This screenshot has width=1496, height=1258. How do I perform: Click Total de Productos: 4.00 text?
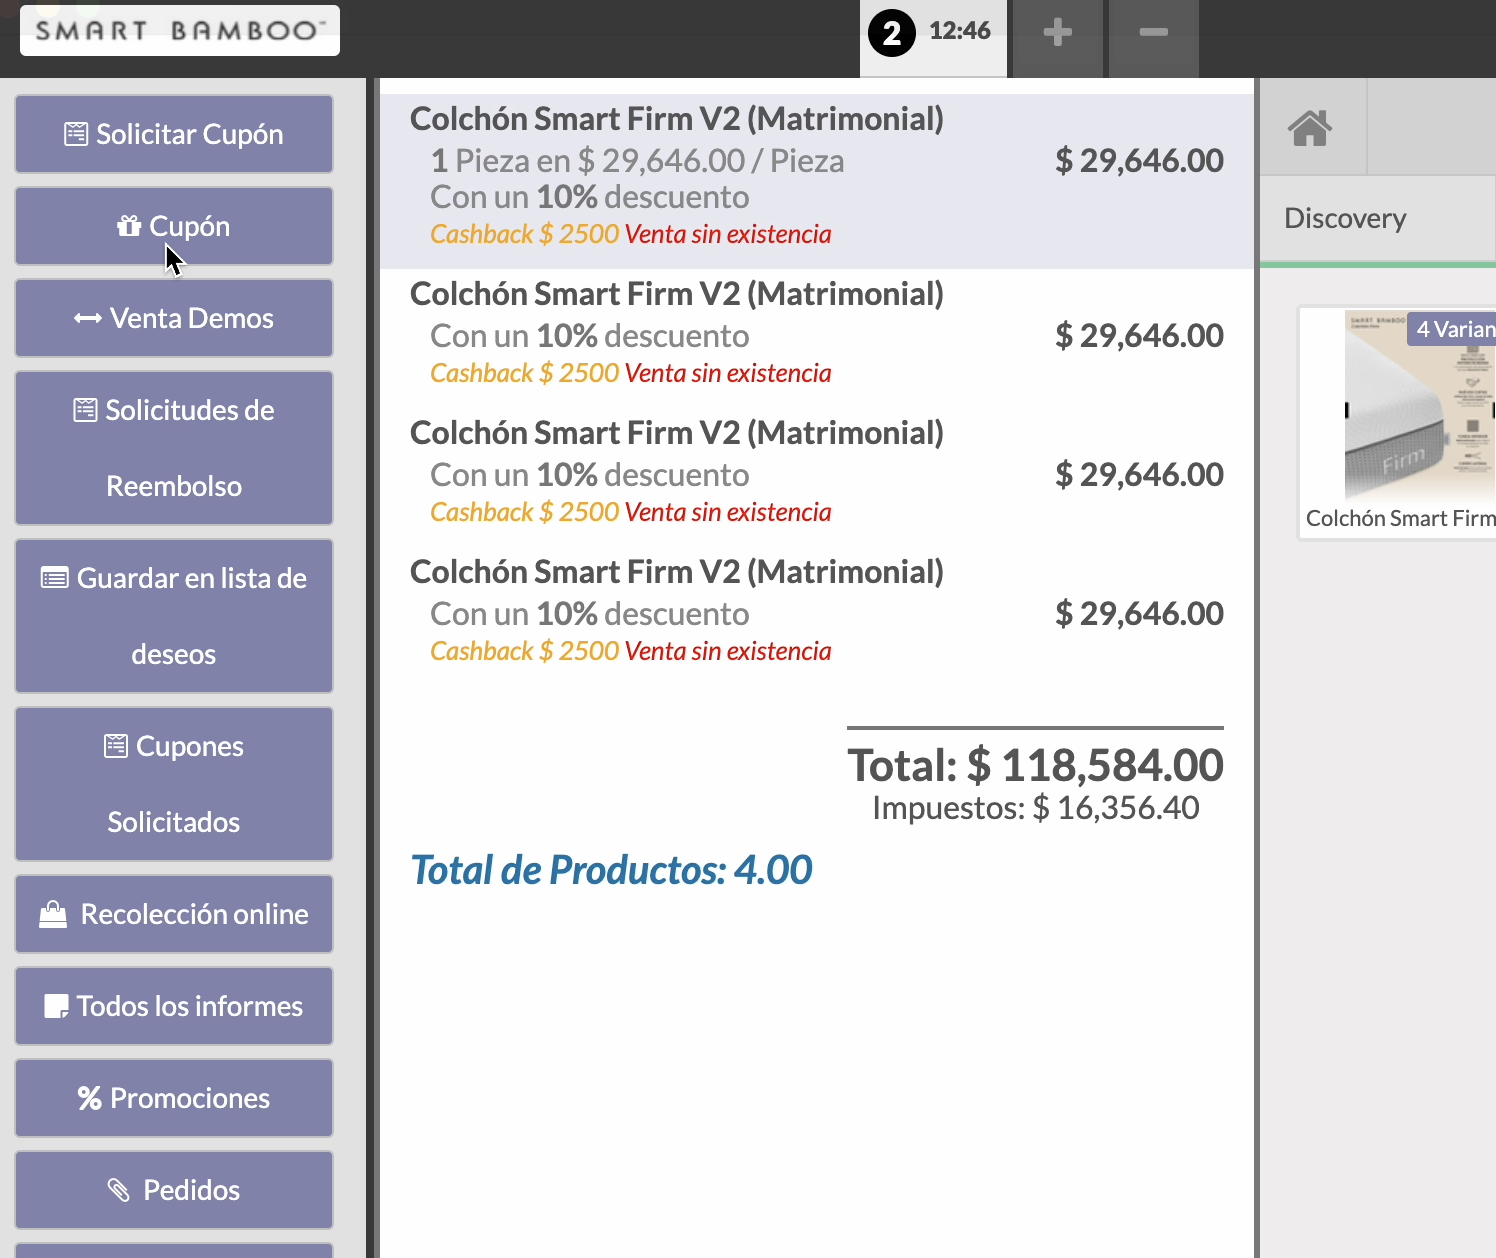tap(611, 870)
